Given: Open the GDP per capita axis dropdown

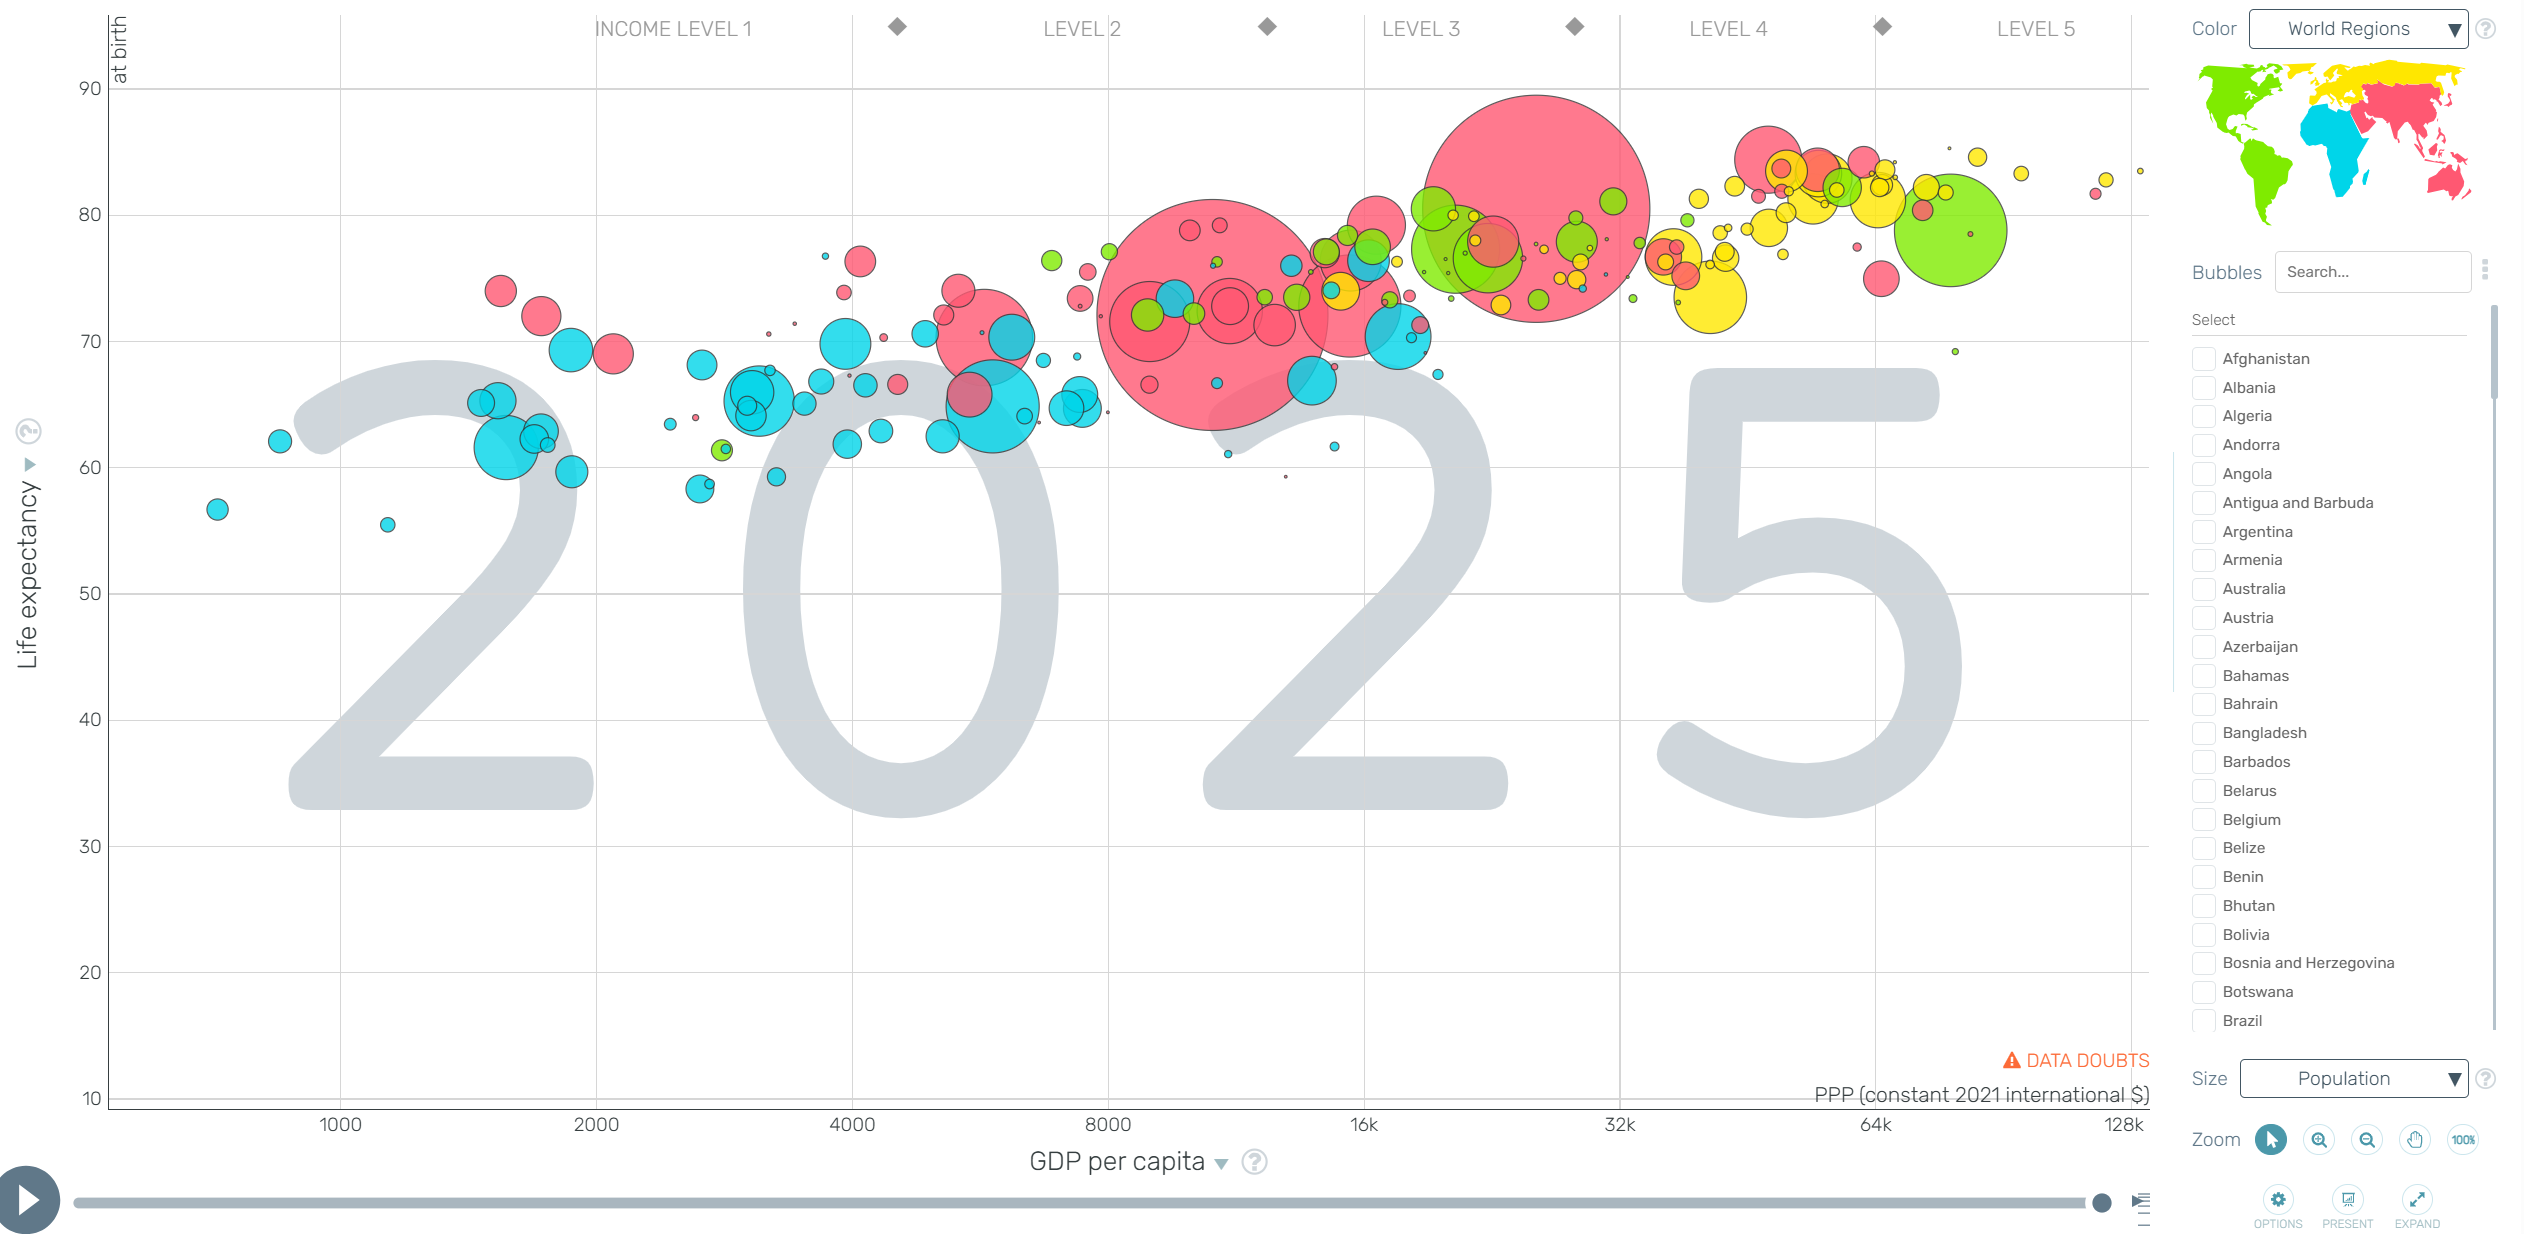Looking at the screenshot, I should pyautogui.click(x=1128, y=1162).
